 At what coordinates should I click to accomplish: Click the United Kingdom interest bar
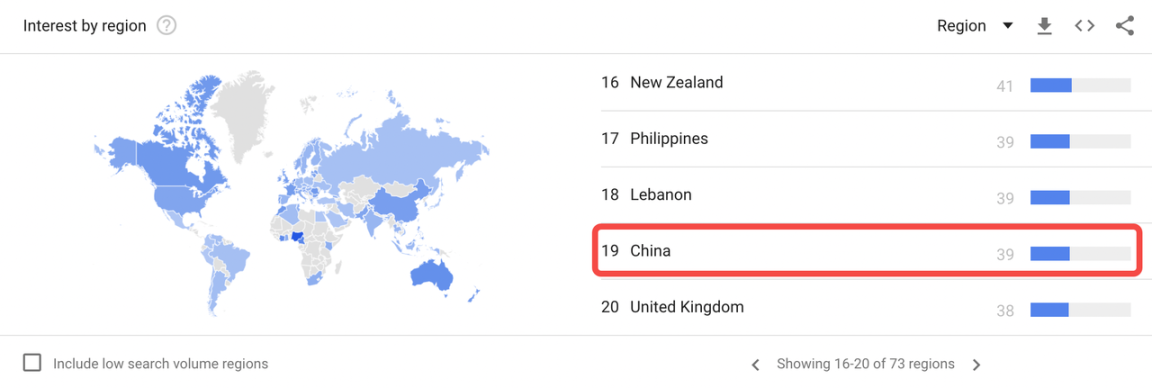click(1080, 310)
